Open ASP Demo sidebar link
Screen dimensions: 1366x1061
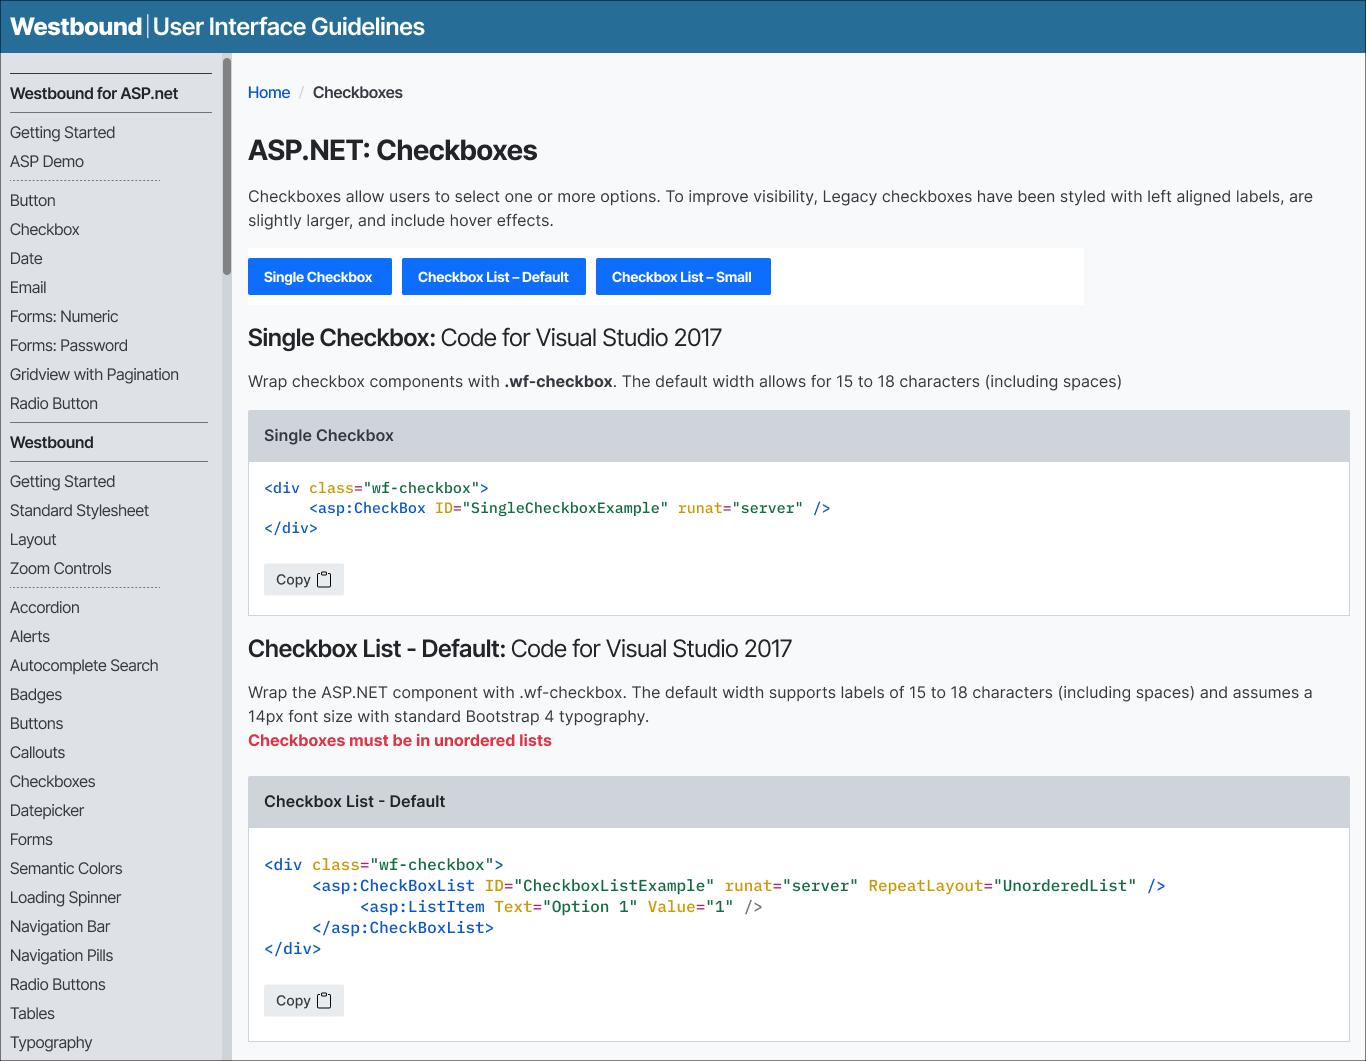point(47,162)
